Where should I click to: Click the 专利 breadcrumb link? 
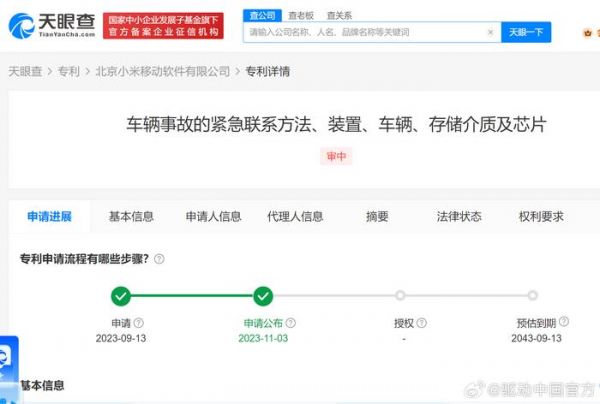pos(68,72)
